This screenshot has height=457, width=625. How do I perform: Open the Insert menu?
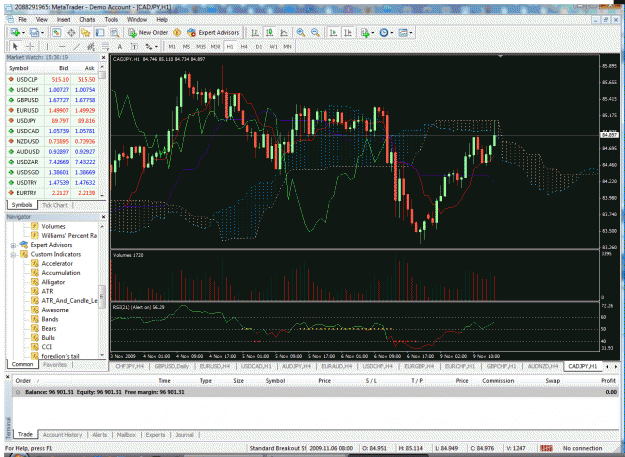[63, 20]
